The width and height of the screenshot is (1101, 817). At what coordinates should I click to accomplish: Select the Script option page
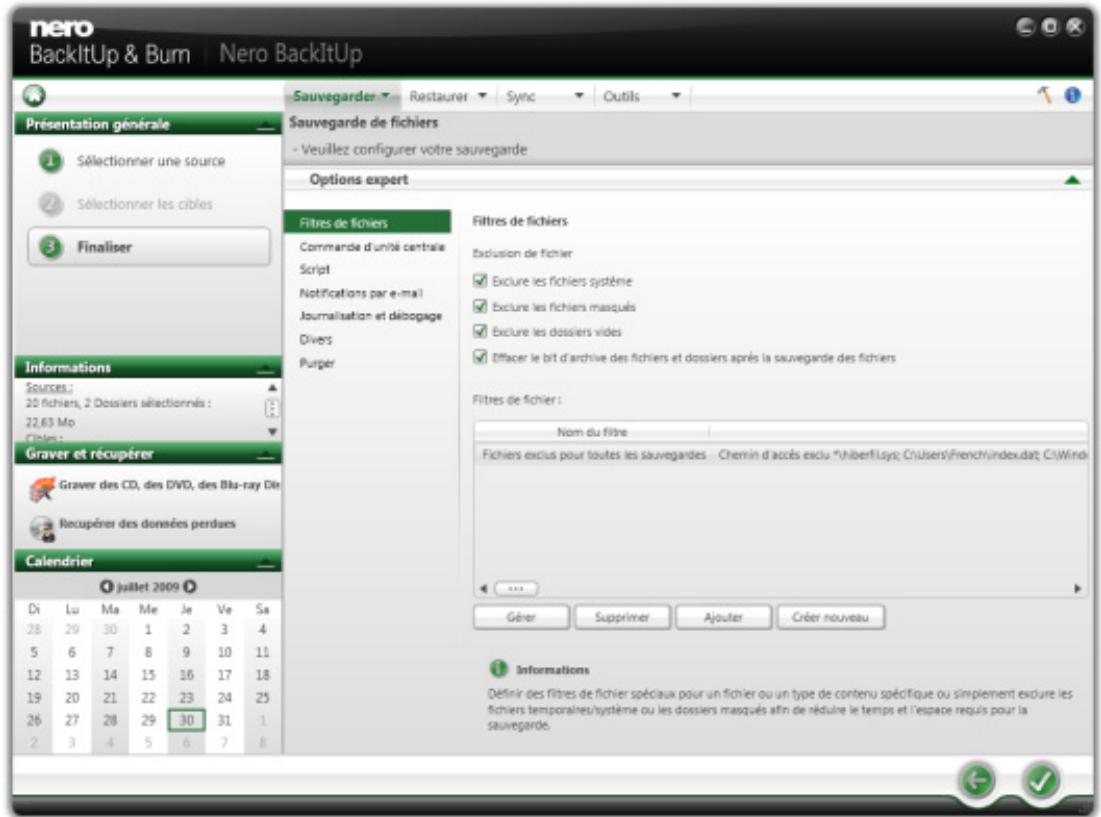[315, 269]
